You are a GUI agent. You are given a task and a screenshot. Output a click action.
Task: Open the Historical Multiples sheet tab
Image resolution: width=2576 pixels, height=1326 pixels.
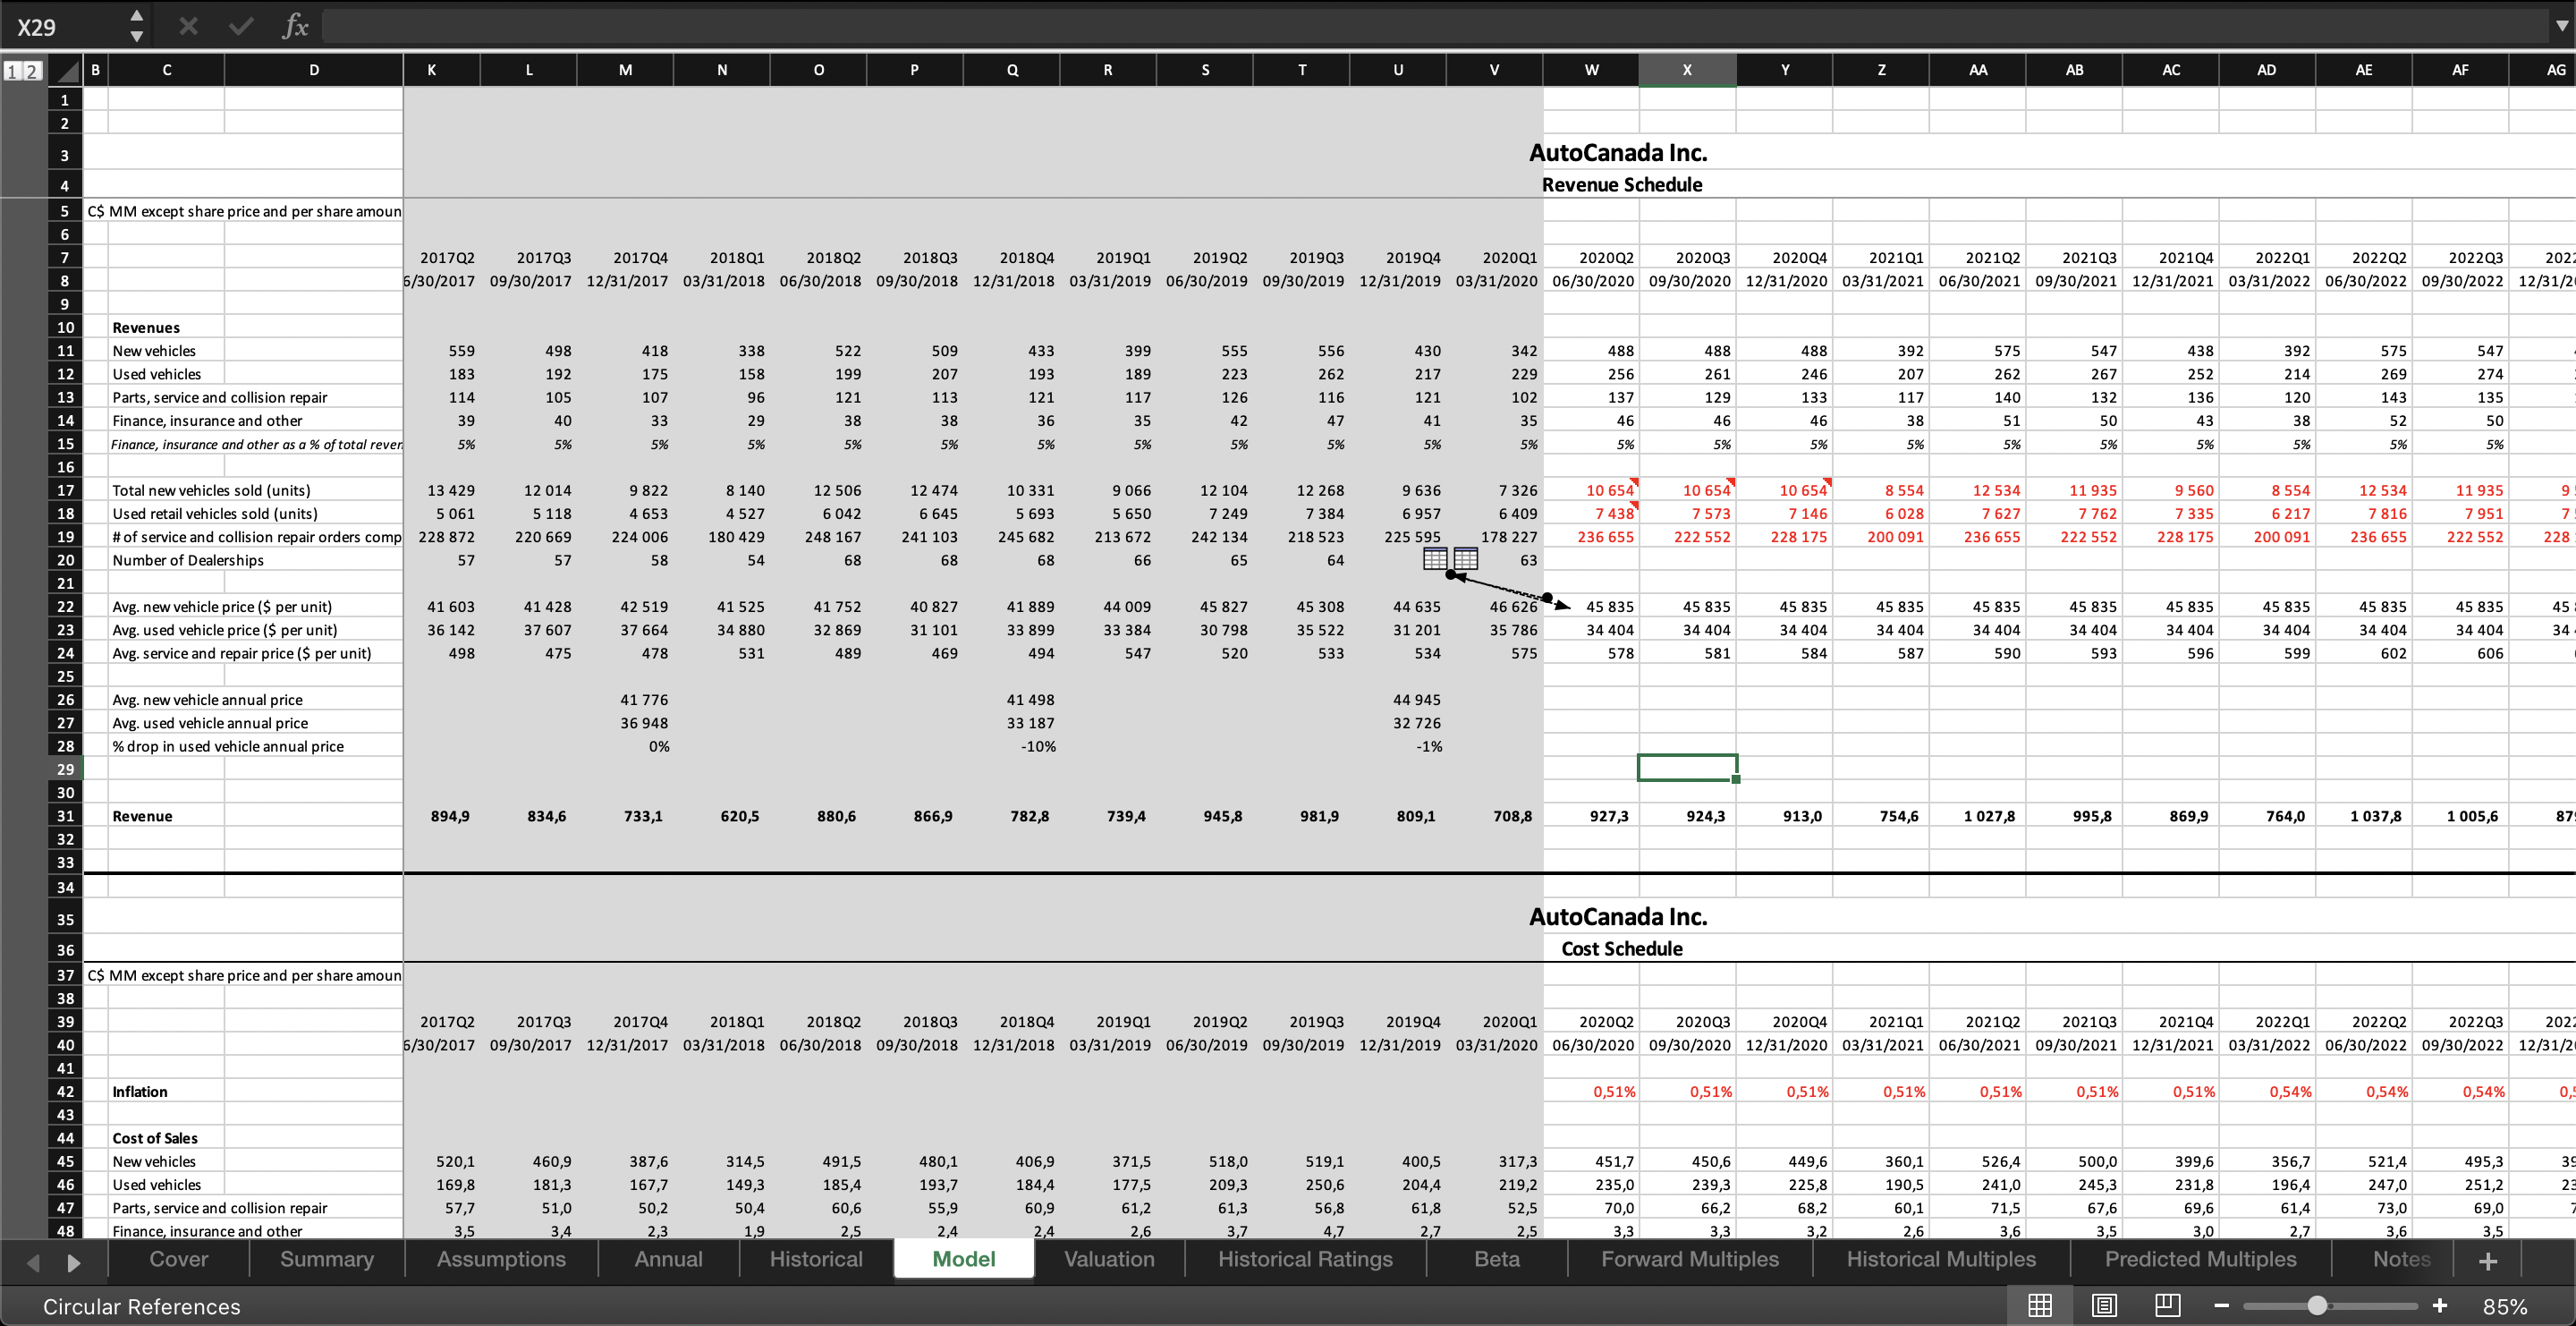[1941, 1259]
